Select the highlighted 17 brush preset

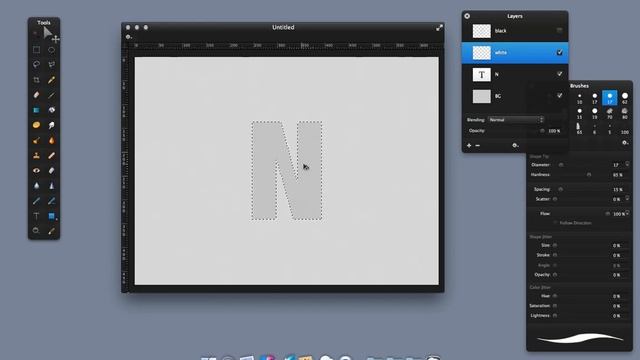pos(609,98)
